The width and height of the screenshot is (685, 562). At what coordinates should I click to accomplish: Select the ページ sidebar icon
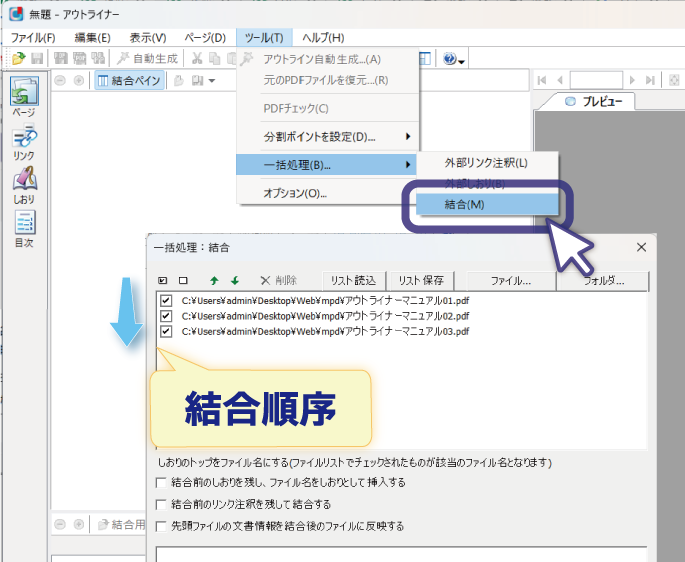(x=23, y=98)
